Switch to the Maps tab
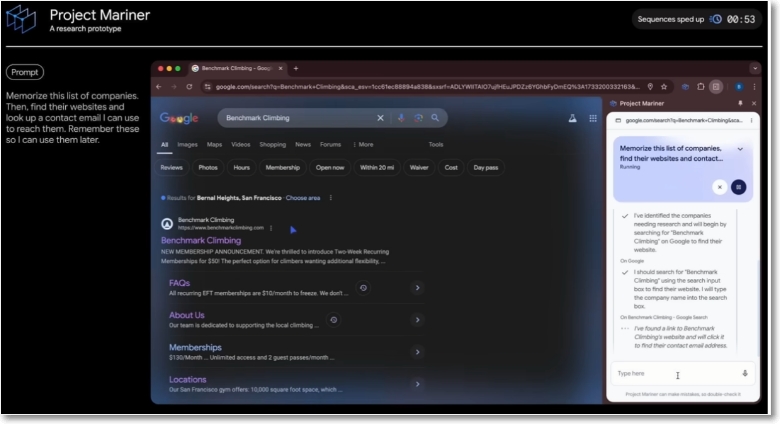780x424 pixels. pos(214,144)
